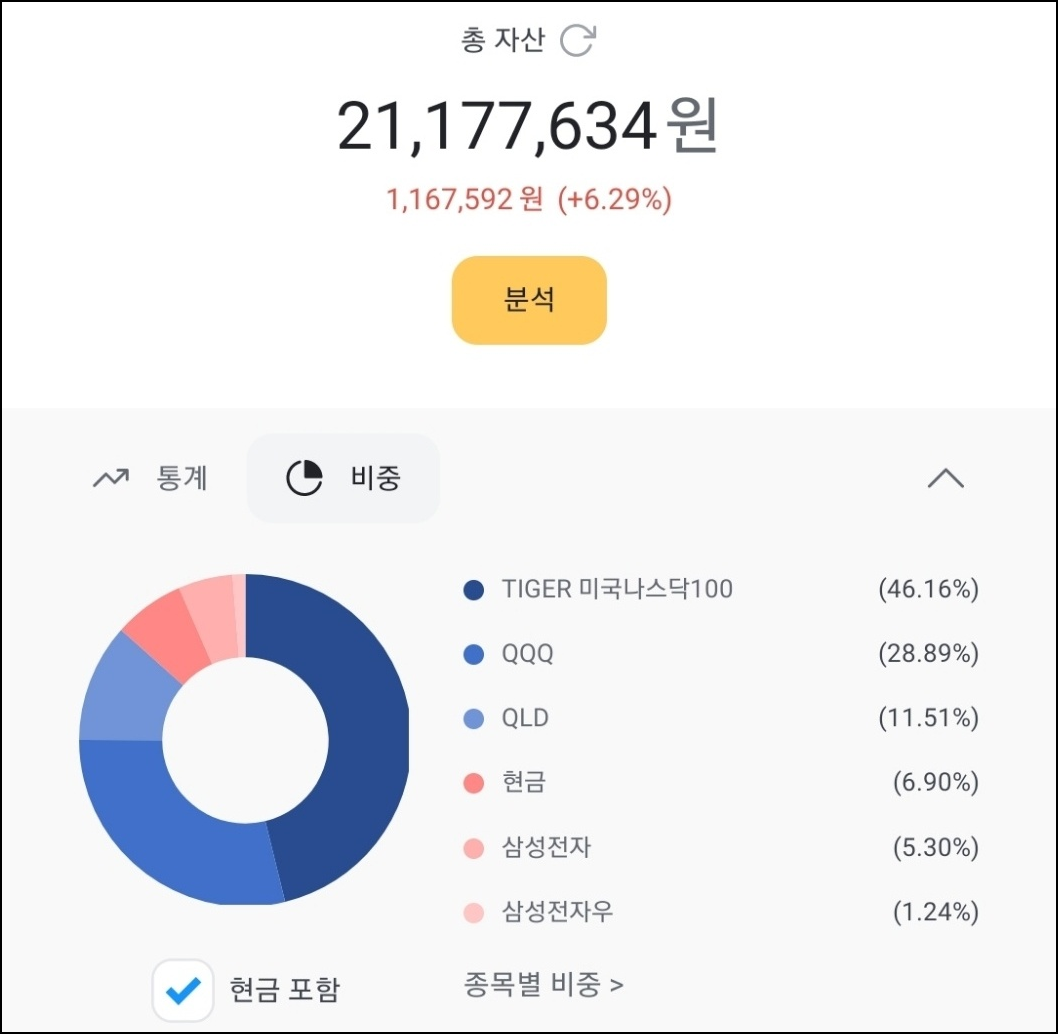Screen dimensions: 1058x1034
Task: Select the QQQ legend label
Action: pos(528,653)
